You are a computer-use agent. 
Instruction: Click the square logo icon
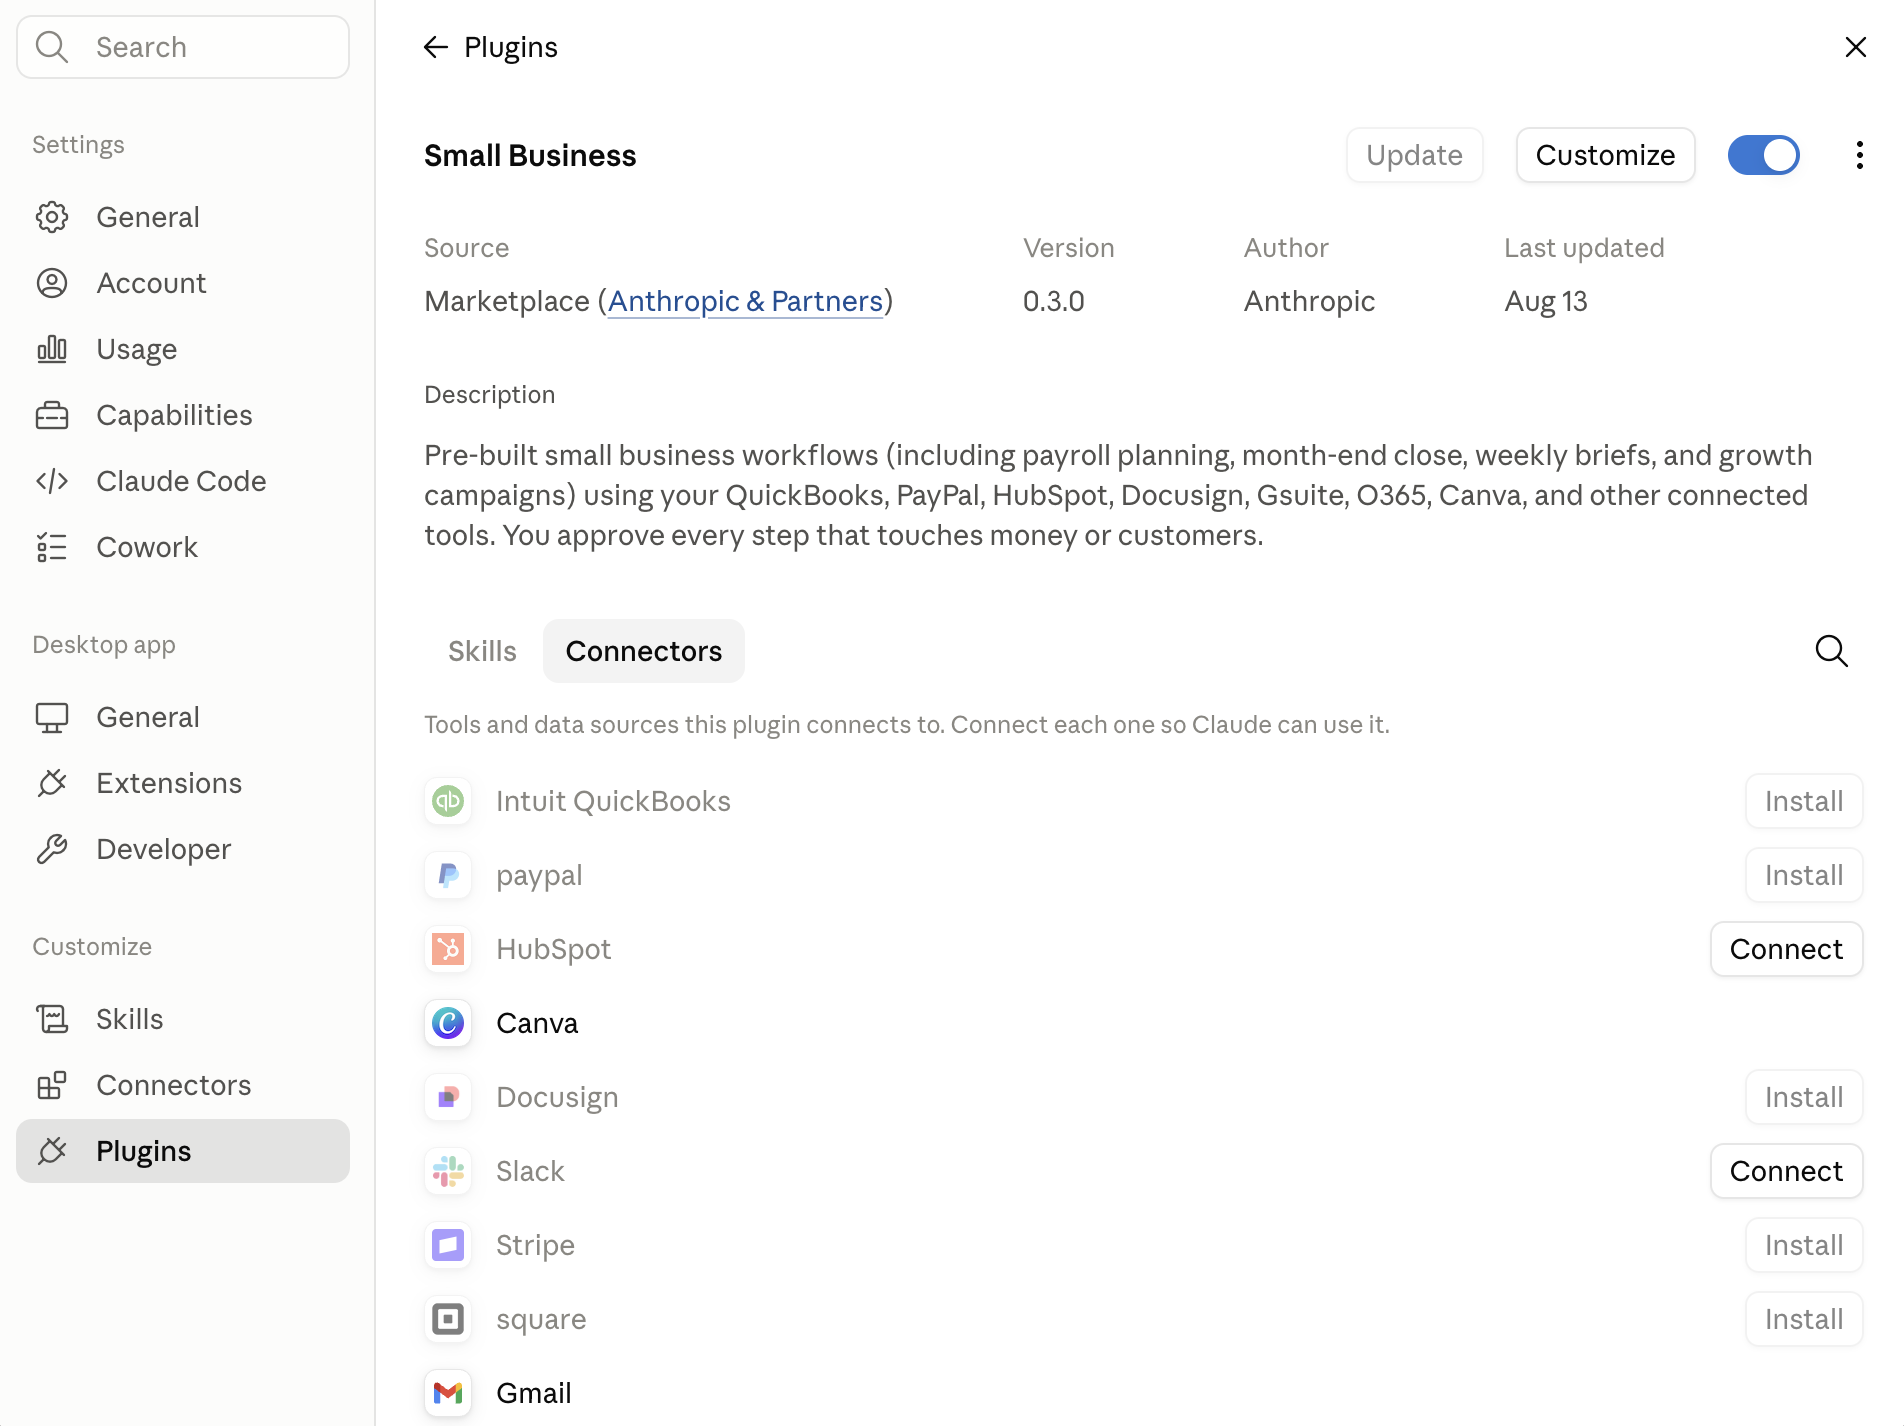(448, 1319)
